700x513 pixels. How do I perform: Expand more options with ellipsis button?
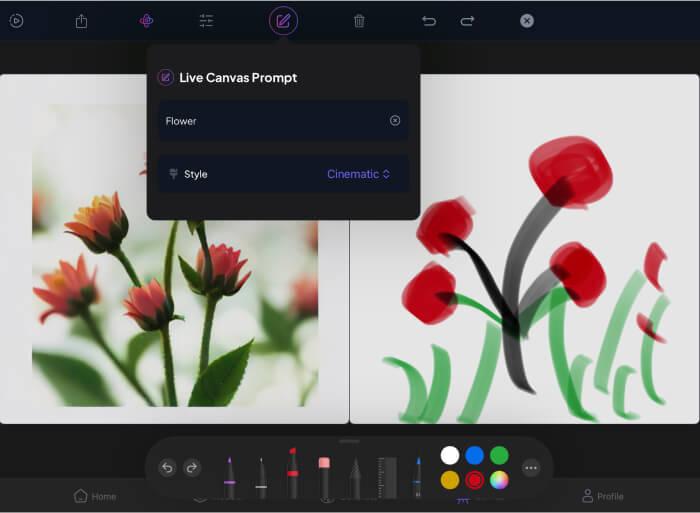(531, 467)
